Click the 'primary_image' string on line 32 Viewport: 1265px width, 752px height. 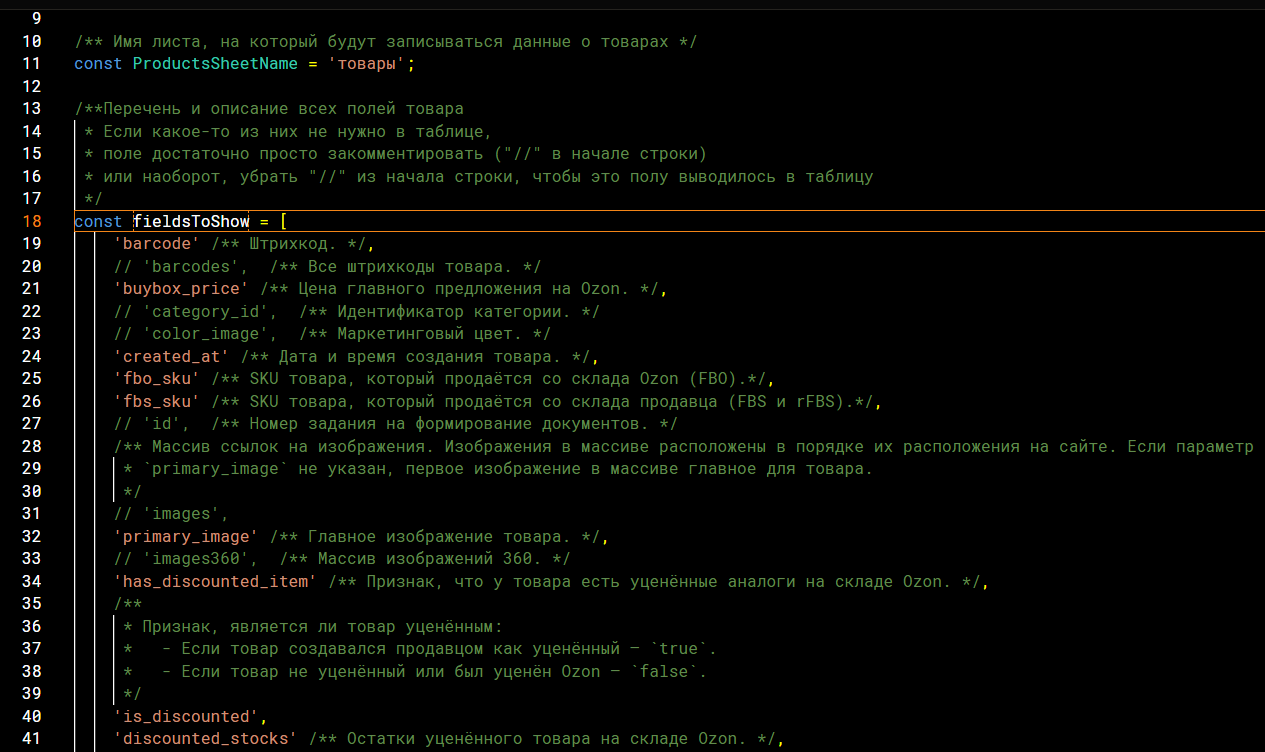coord(186,536)
